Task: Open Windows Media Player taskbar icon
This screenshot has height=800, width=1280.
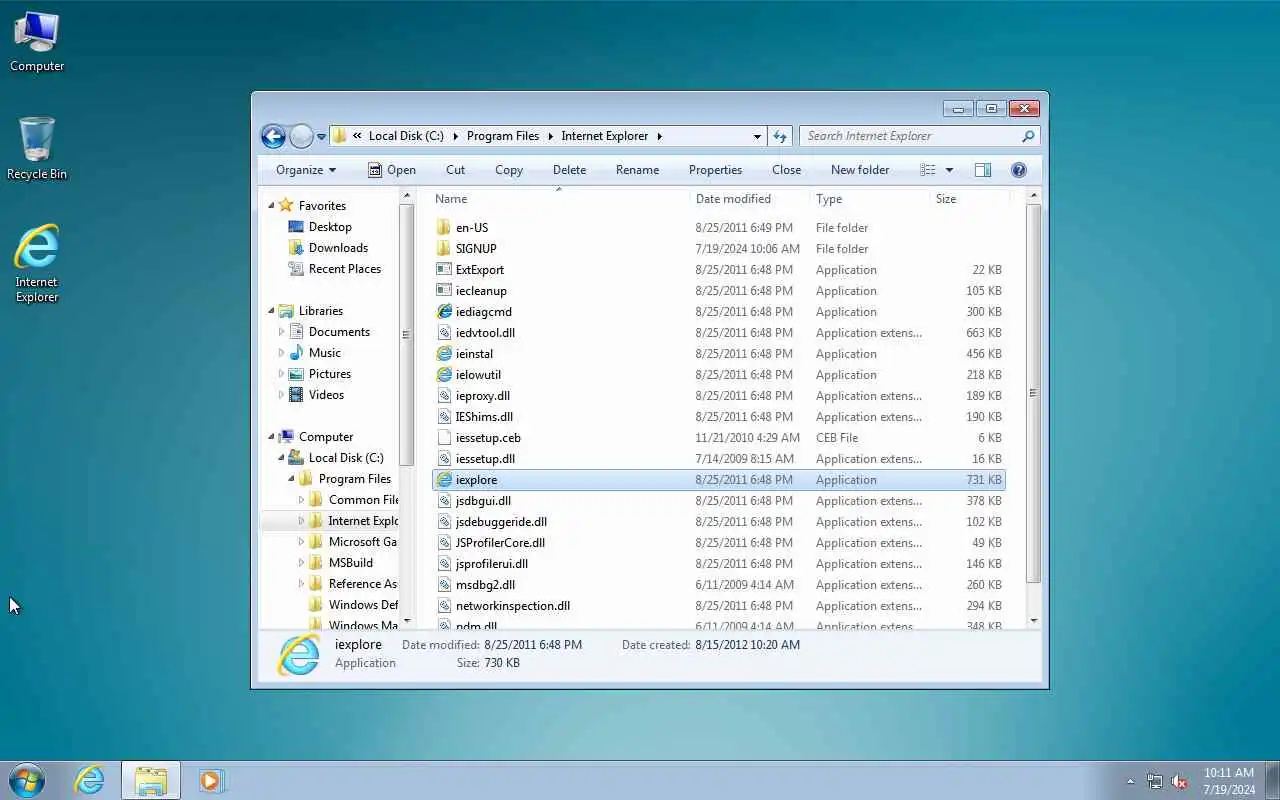Action: 210,780
